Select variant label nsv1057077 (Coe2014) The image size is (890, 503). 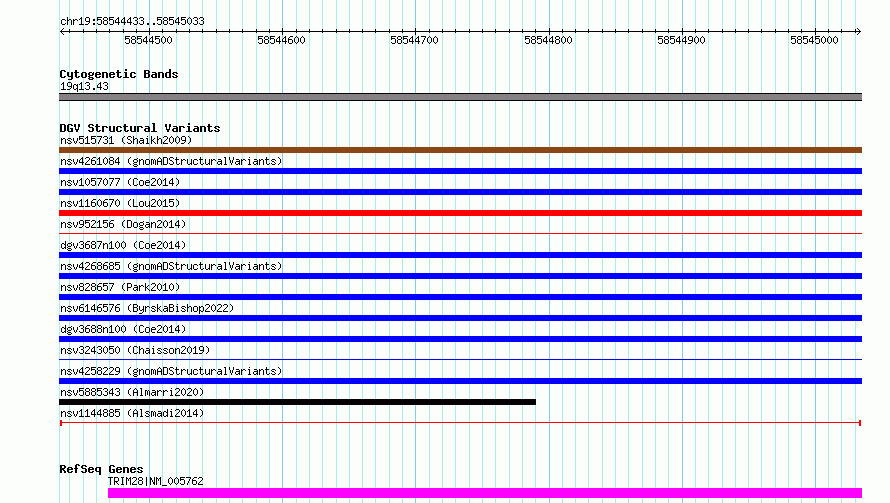click(x=120, y=182)
